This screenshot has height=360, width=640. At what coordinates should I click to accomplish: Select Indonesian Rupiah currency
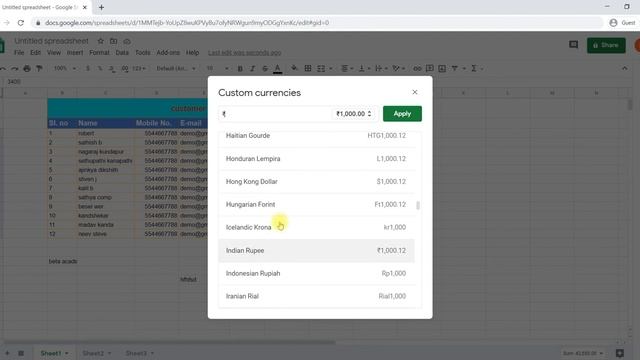click(x=316, y=273)
